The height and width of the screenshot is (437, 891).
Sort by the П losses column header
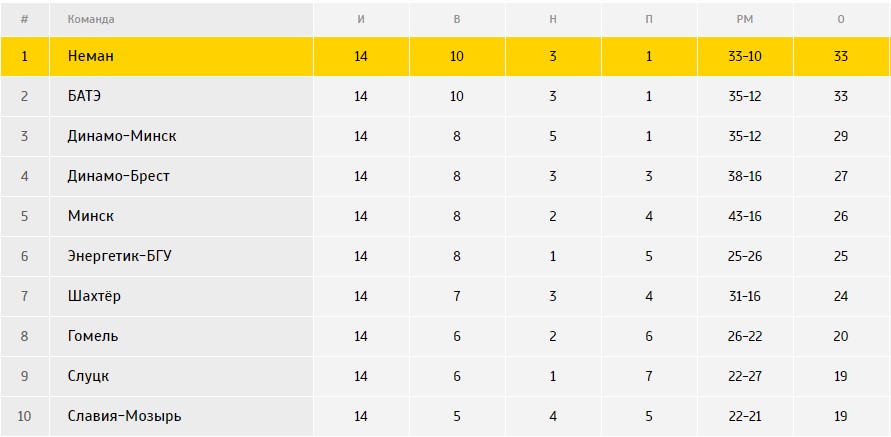(x=649, y=19)
